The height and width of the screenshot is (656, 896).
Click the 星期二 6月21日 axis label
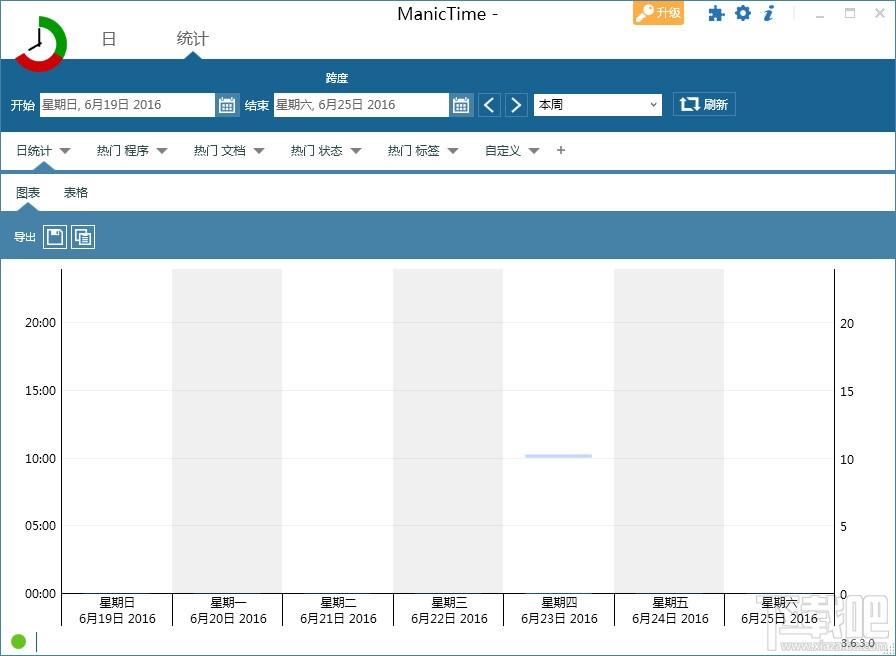click(x=338, y=610)
